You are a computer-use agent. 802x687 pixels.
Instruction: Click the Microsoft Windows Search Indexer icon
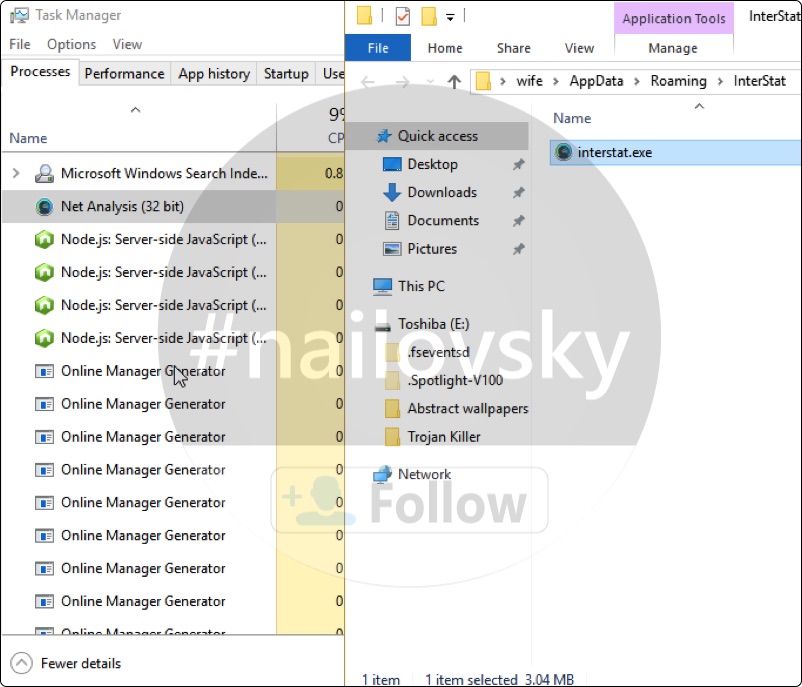[x=44, y=174]
